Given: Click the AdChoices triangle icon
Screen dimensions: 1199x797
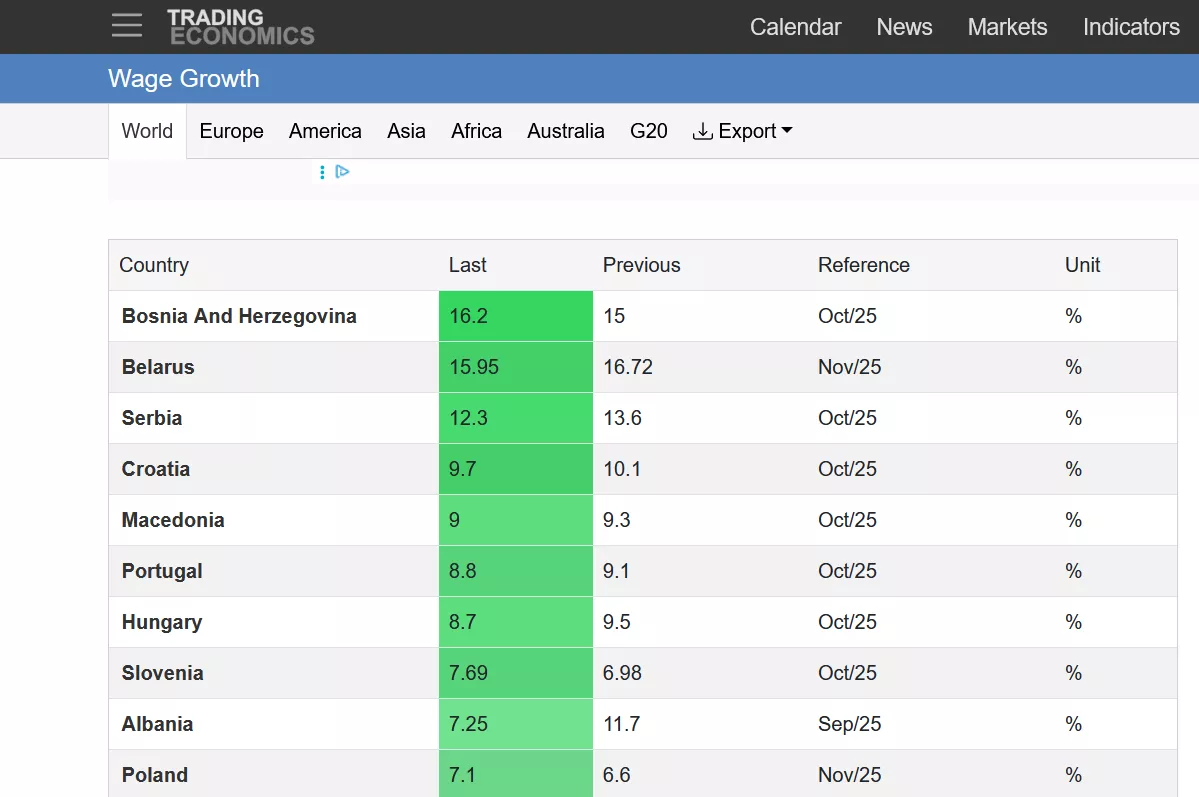Looking at the screenshot, I should click(x=343, y=172).
